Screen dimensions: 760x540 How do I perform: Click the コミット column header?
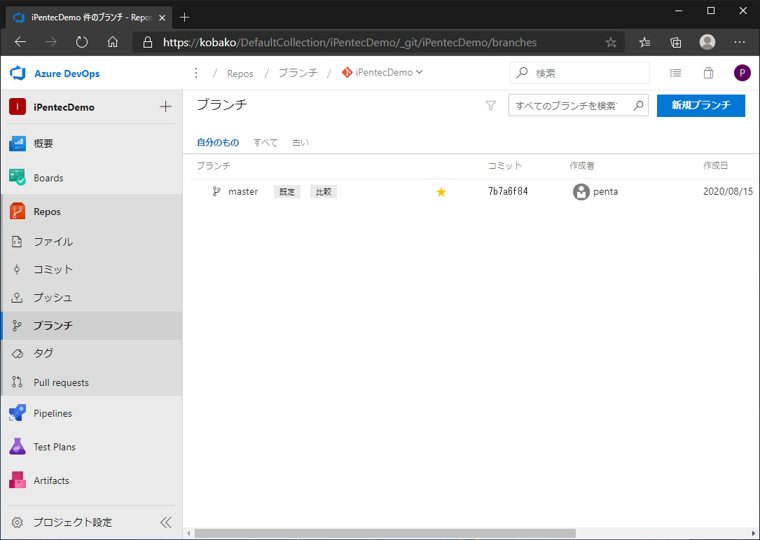pos(505,166)
